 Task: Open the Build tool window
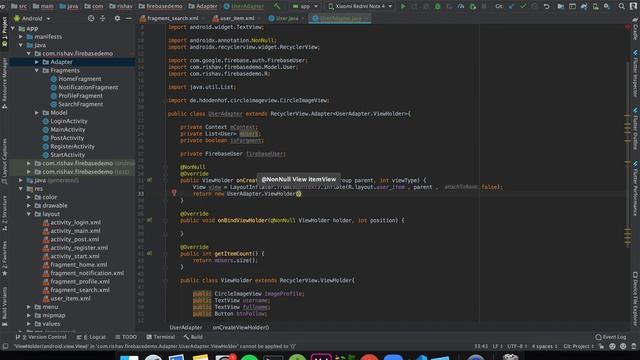[x=193, y=337]
